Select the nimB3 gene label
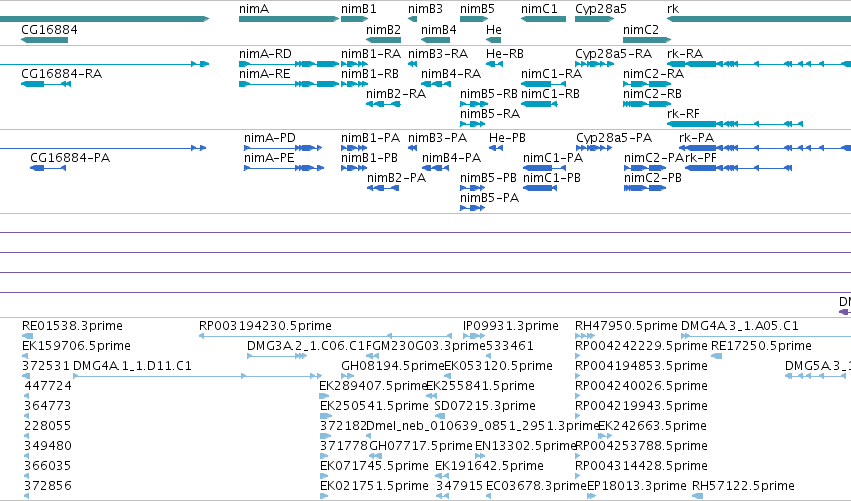This screenshot has height=501, width=851. (x=426, y=9)
